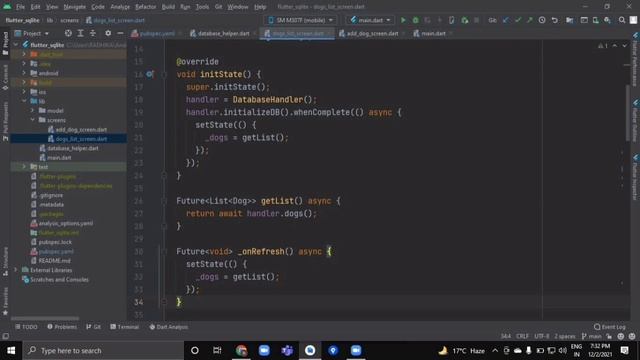
Task: Open Project Structure folder icon in toolbar
Action: click(x=569, y=20)
